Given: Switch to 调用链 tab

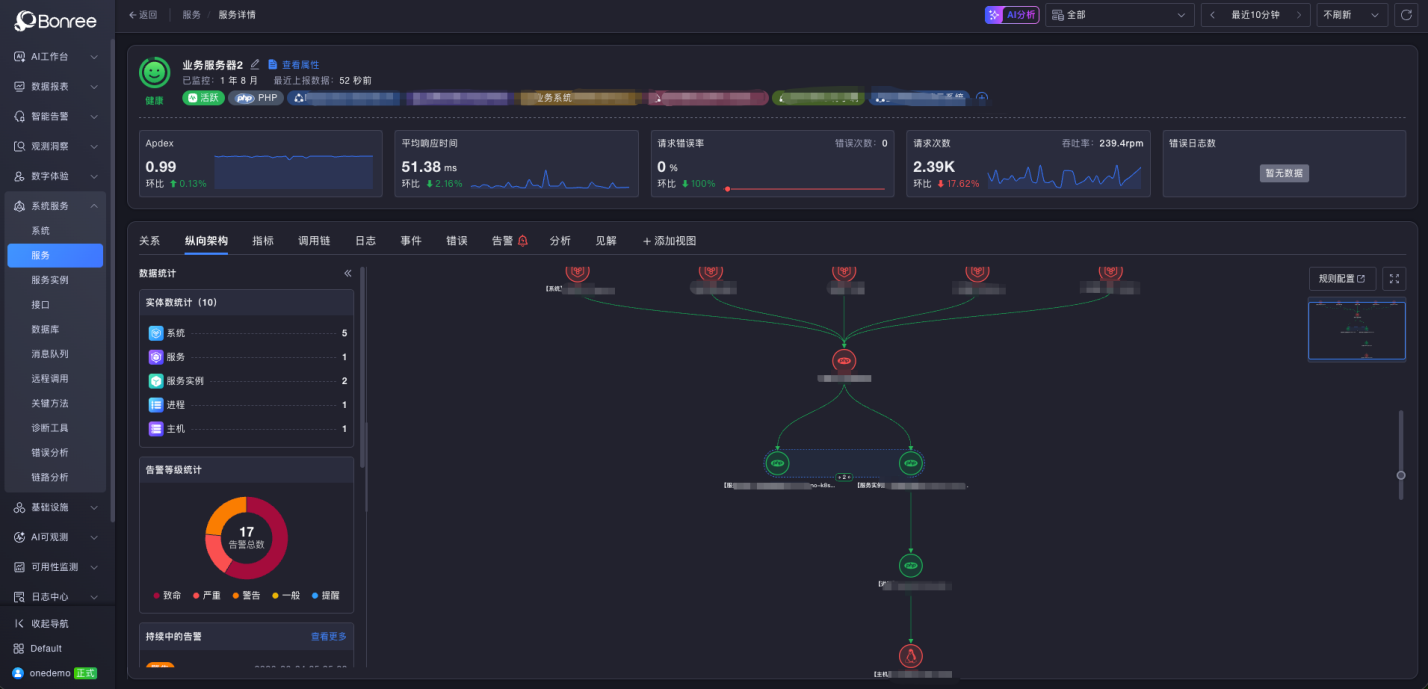Looking at the screenshot, I should [314, 241].
